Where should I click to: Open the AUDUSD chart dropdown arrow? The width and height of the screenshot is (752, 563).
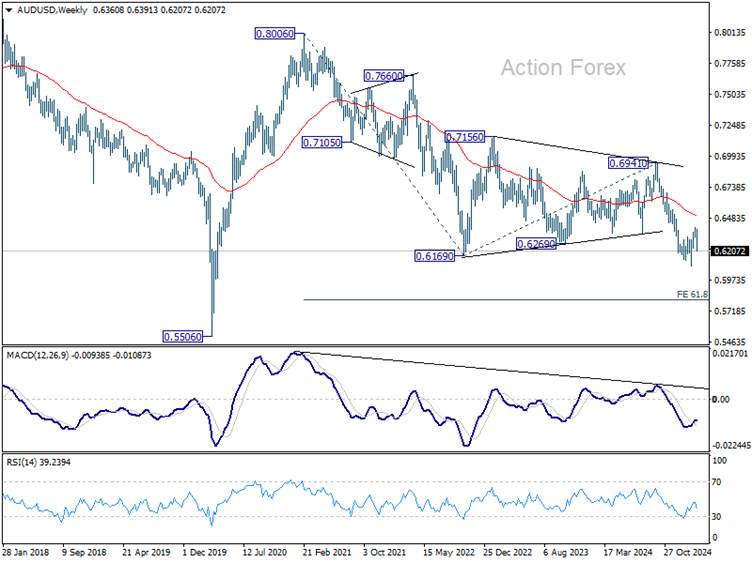click(x=9, y=10)
